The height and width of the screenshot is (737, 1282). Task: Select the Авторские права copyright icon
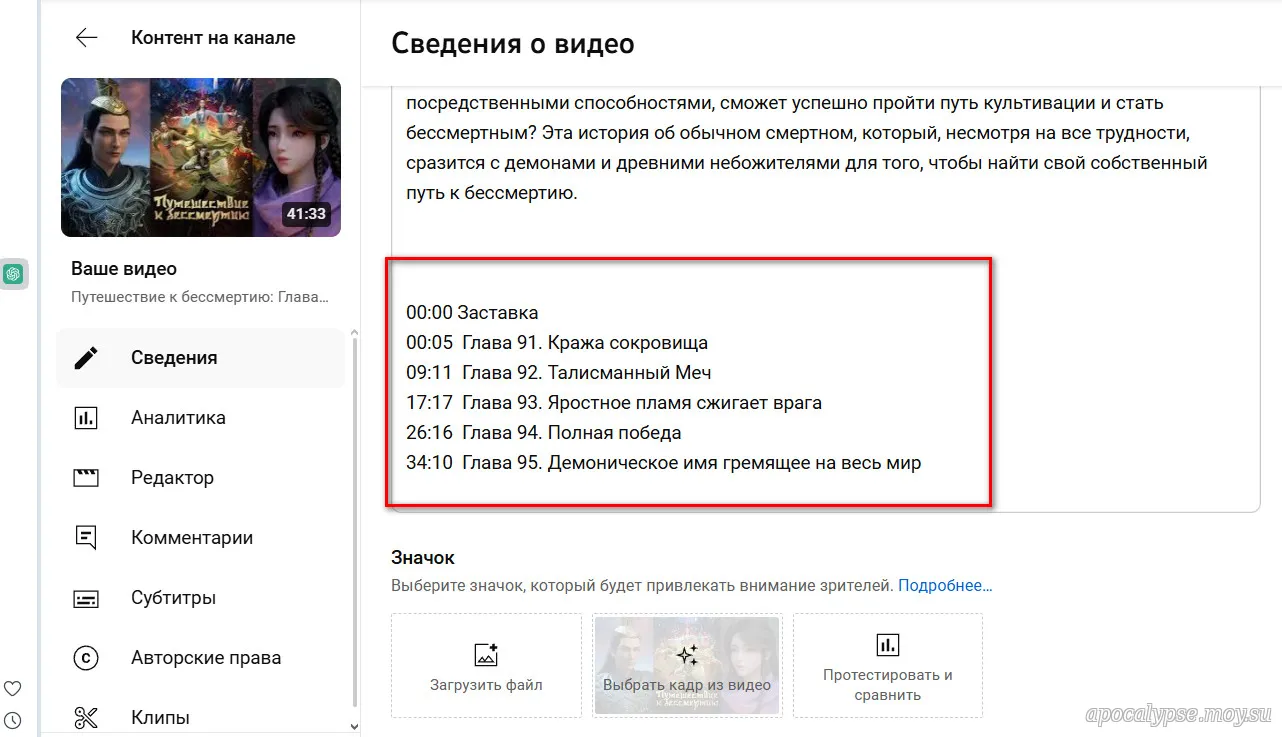click(86, 658)
